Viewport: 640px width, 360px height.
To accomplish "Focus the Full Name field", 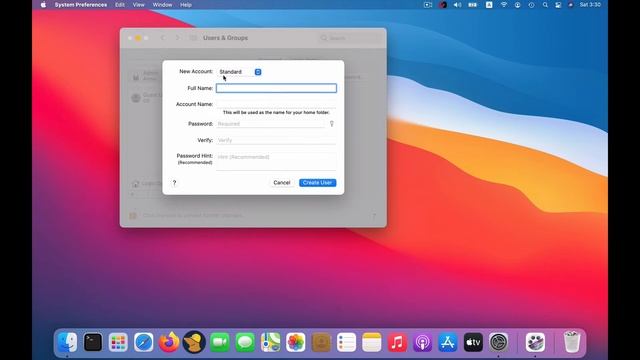I will [276, 88].
